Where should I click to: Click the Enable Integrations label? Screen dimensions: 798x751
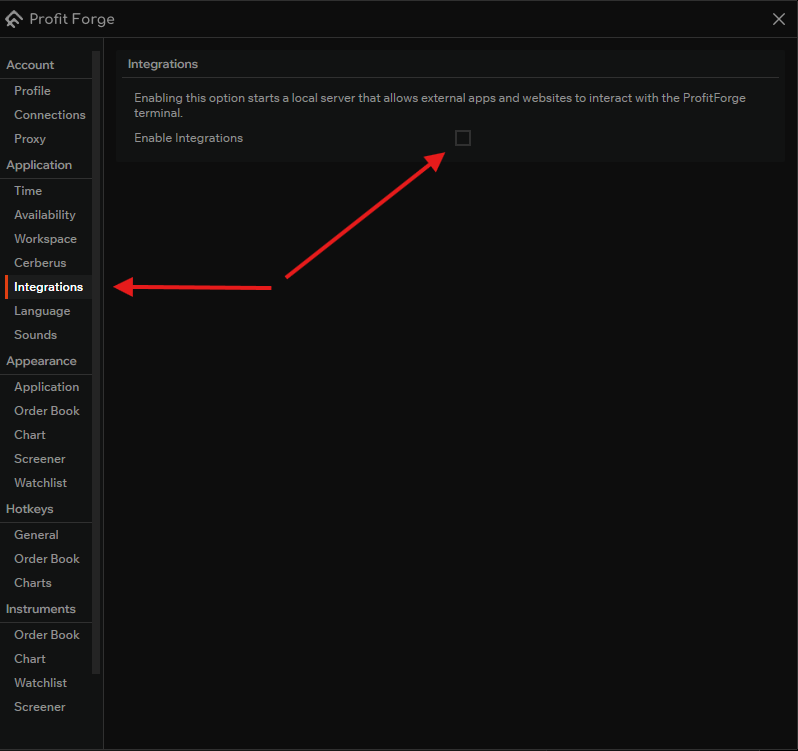(188, 138)
